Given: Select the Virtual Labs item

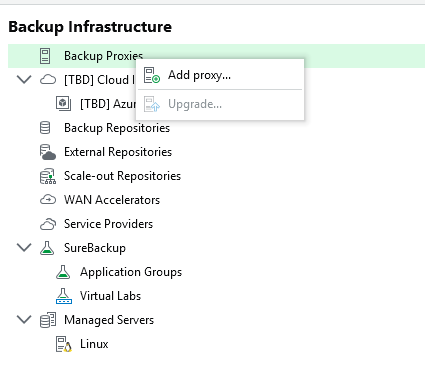Looking at the screenshot, I should coord(110,296).
